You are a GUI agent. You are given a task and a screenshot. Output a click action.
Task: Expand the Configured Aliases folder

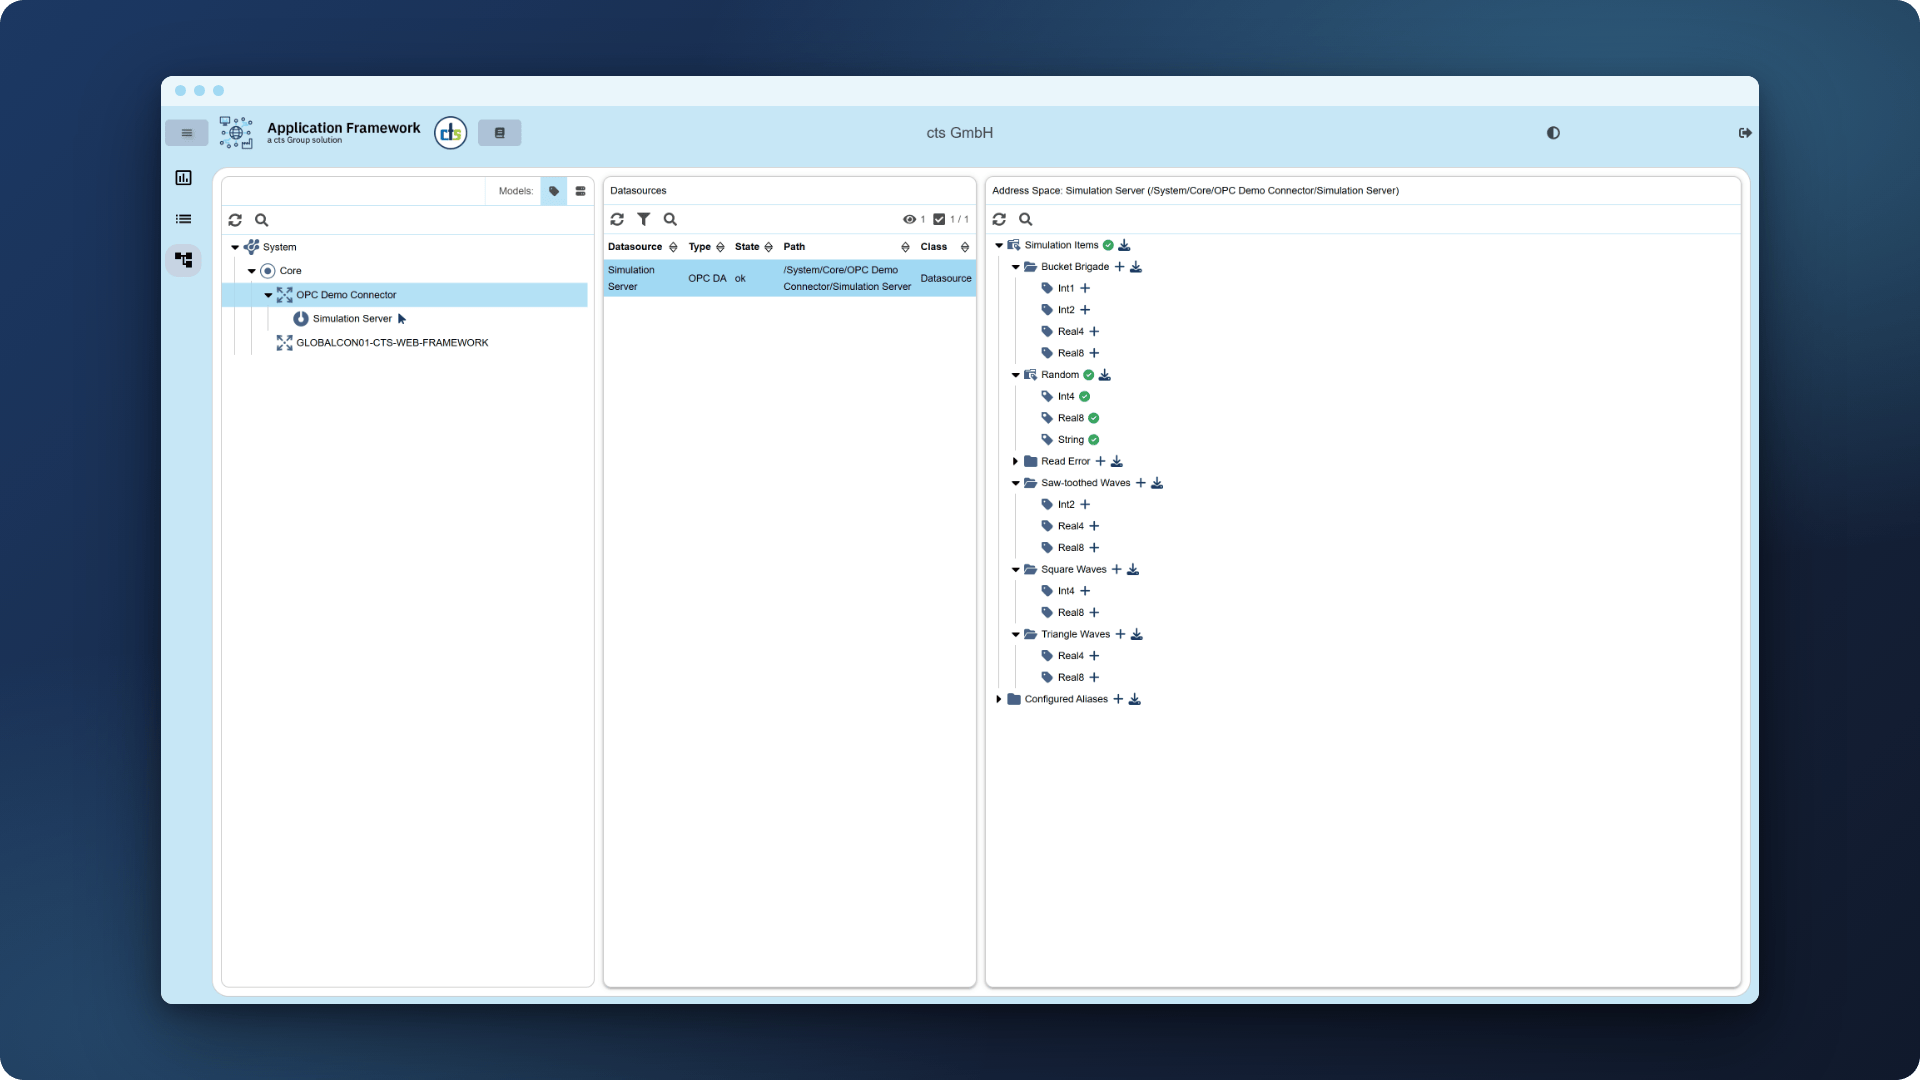point(998,699)
